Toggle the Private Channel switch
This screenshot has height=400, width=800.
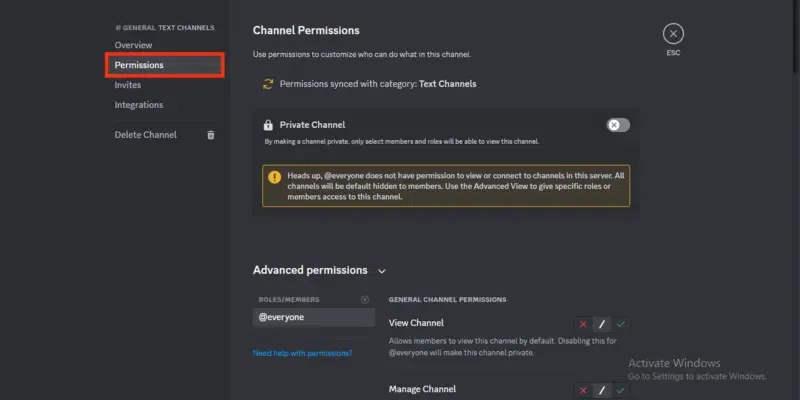[x=618, y=125]
